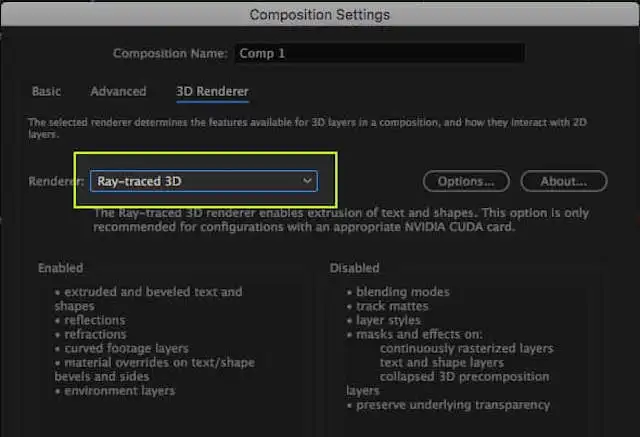This screenshot has width=640, height=437.
Task: Click the environment layers list entry
Action: point(115,391)
